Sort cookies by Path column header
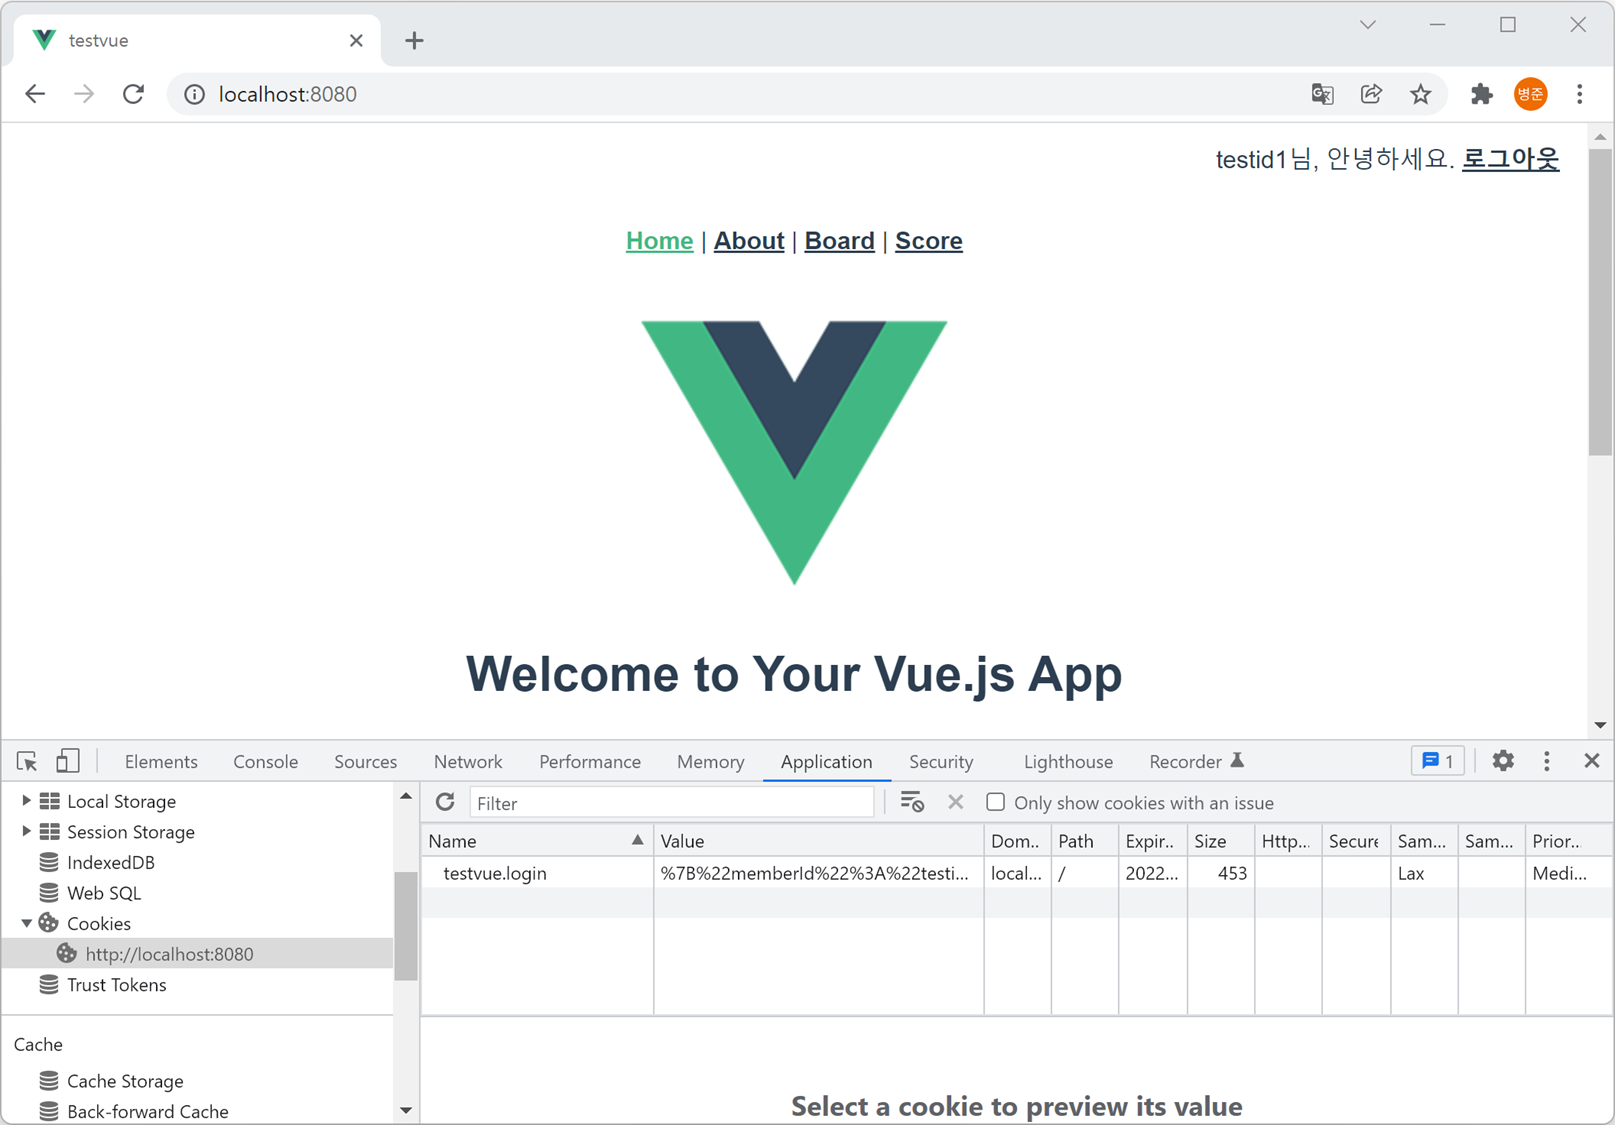The image size is (1615, 1125). pos(1085,841)
